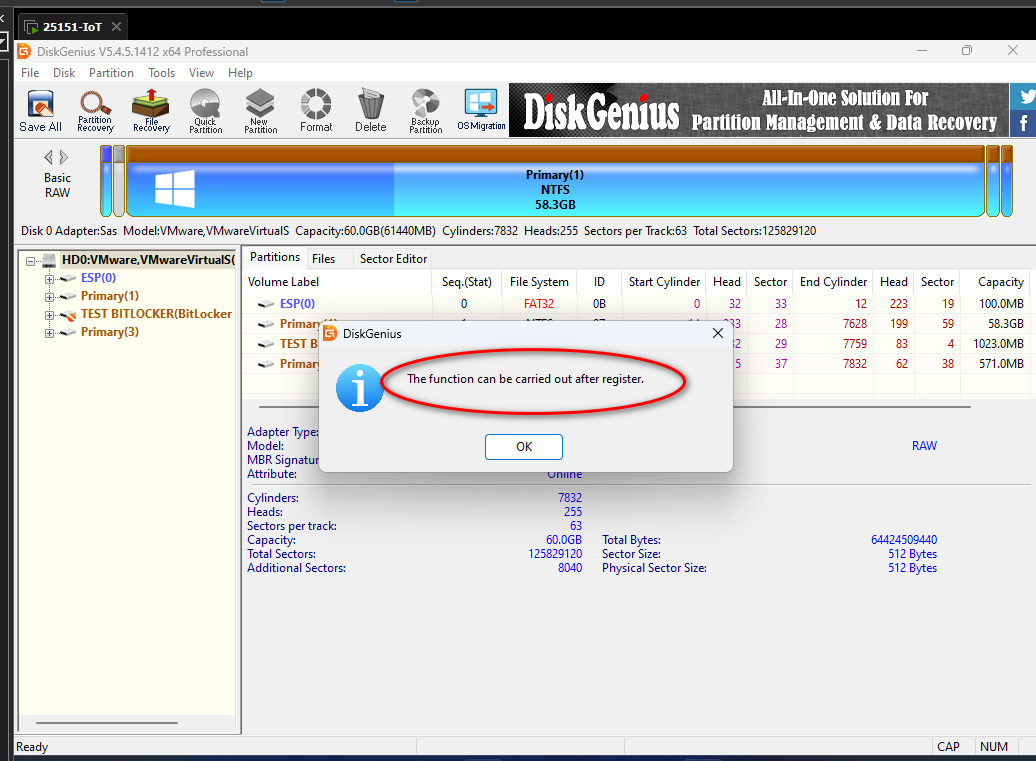The width and height of the screenshot is (1036, 761).
Task: Open Backup Partition tool
Action: [426, 111]
